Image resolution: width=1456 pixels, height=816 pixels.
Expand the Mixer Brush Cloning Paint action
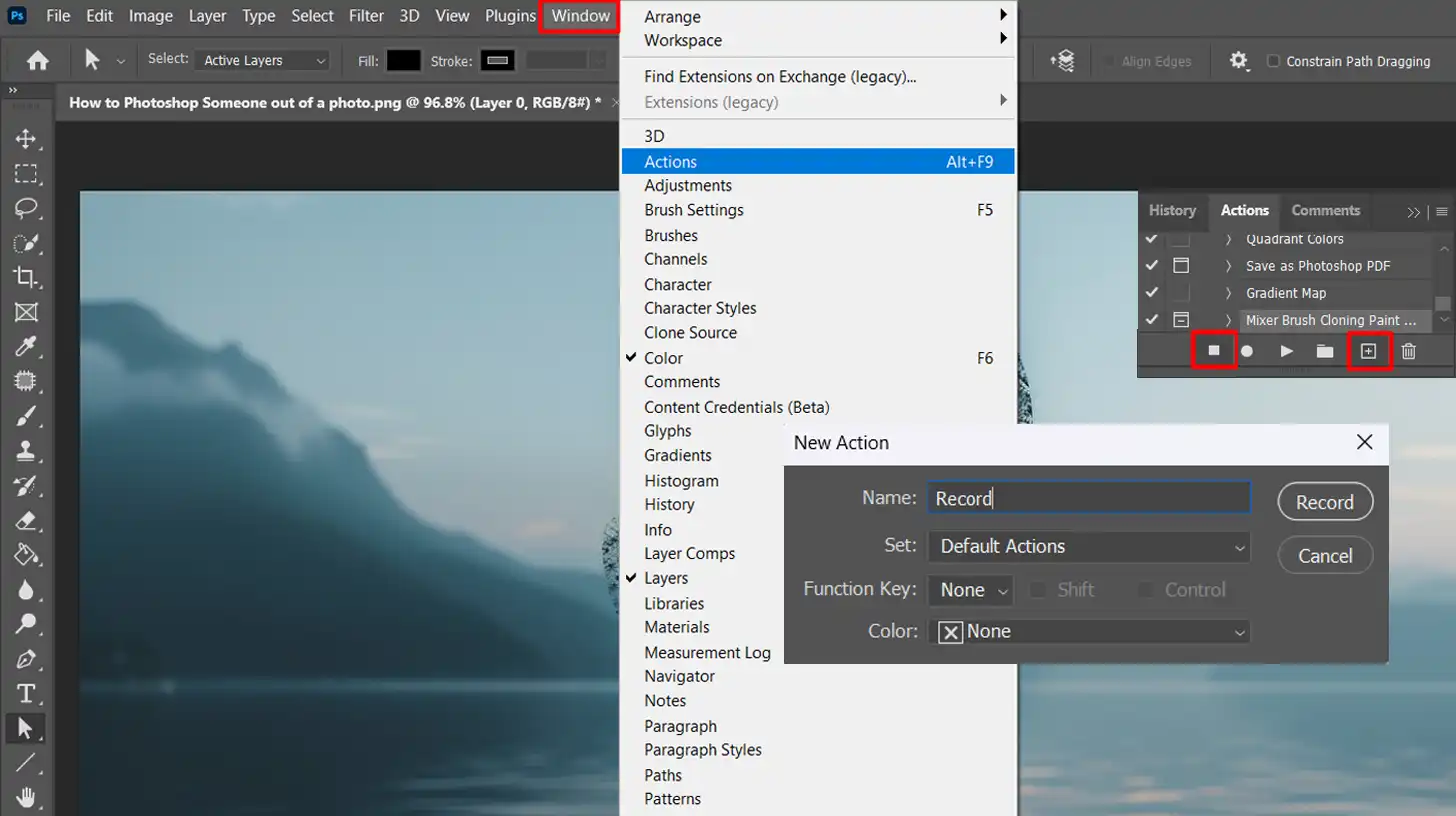(x=1228, y=321)
